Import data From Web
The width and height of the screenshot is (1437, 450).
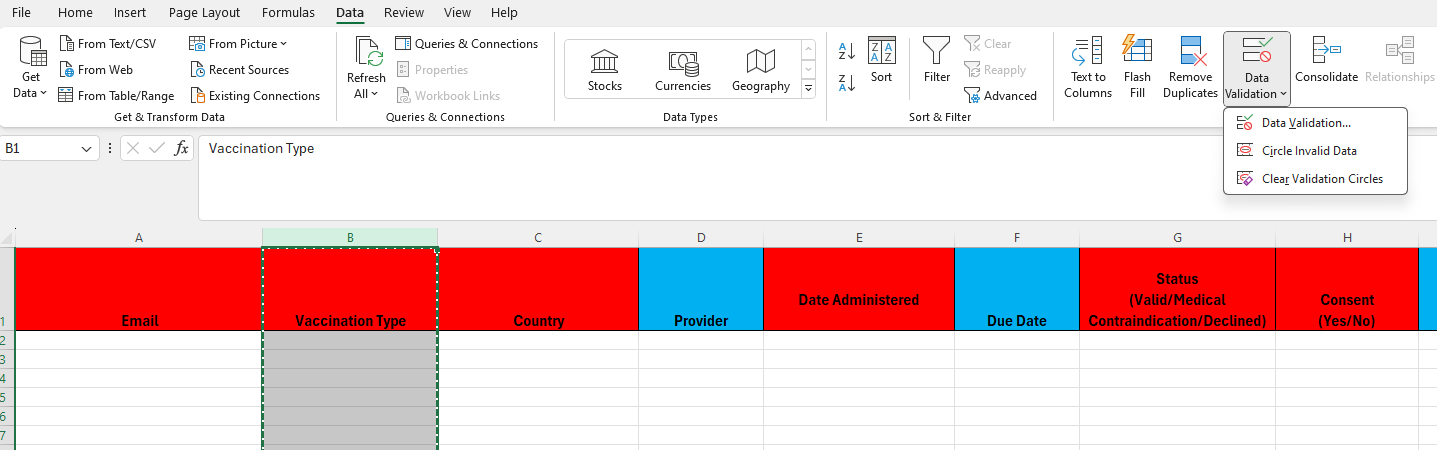96,69
